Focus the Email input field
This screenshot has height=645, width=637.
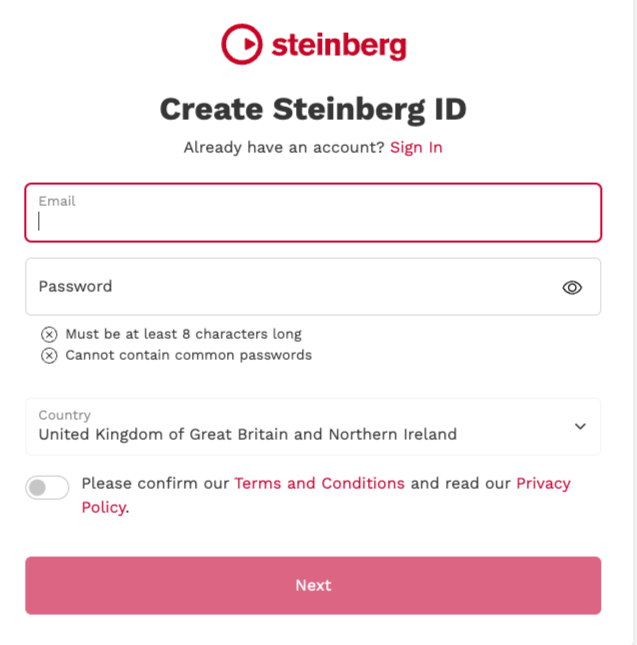[313, 221]
